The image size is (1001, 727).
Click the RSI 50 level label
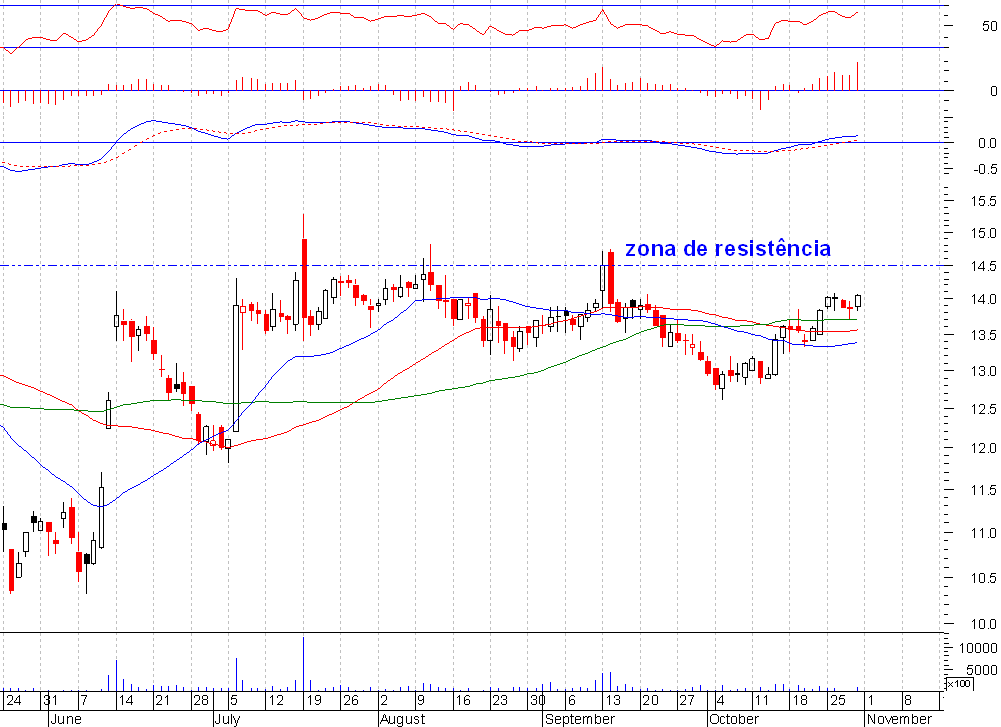pyautogui.click(x=990, y=26)
